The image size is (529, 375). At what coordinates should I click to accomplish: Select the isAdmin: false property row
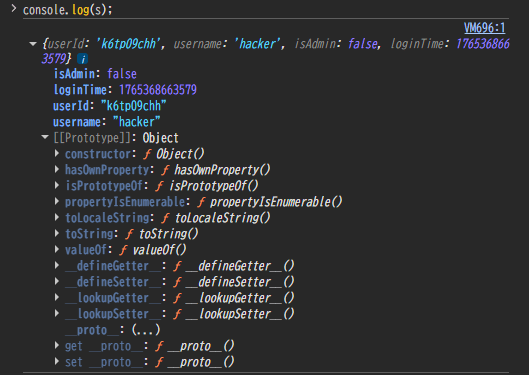tap(95, 74)
